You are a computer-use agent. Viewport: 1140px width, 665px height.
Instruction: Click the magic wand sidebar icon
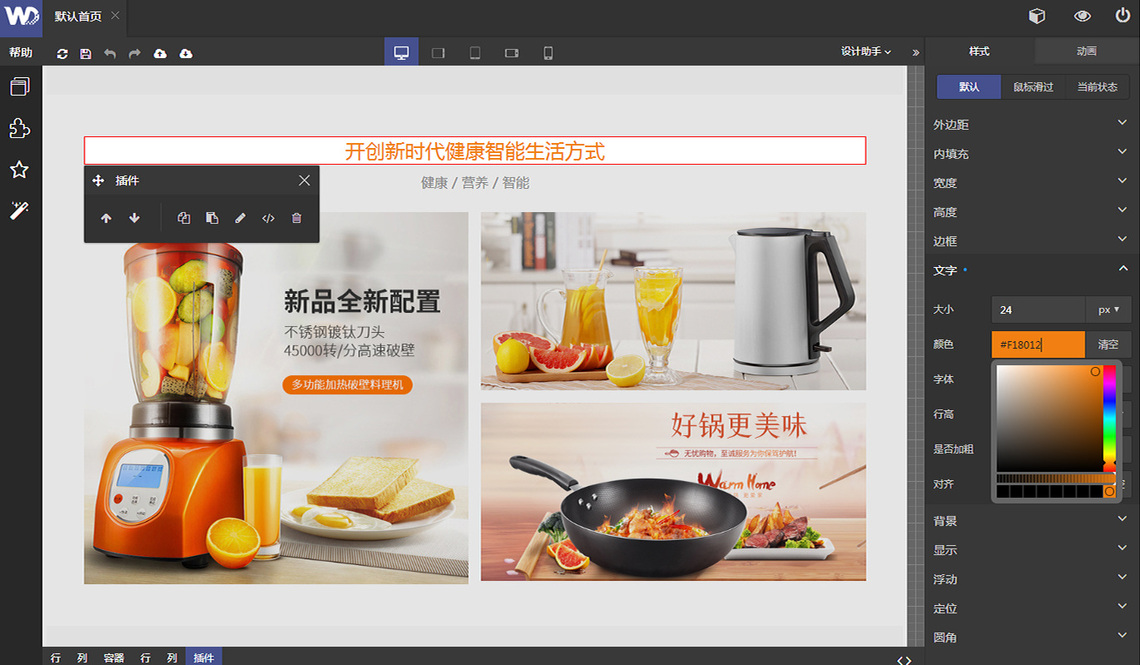pyautogui.click(x=19, y=210)
